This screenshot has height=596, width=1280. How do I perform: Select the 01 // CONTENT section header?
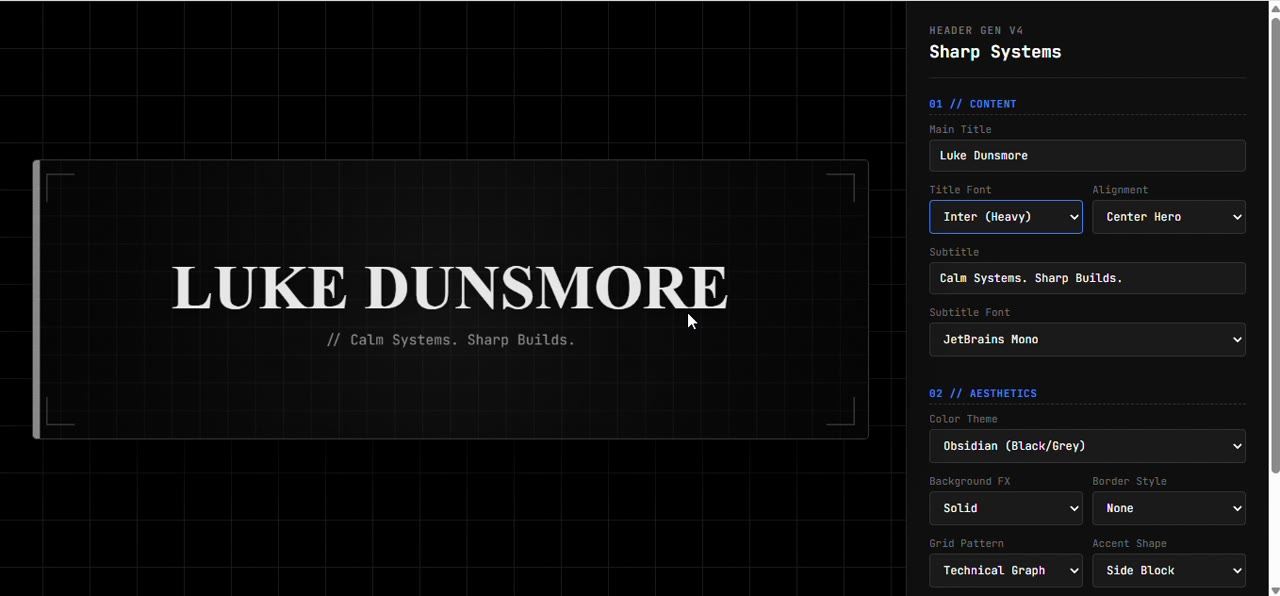972,104
